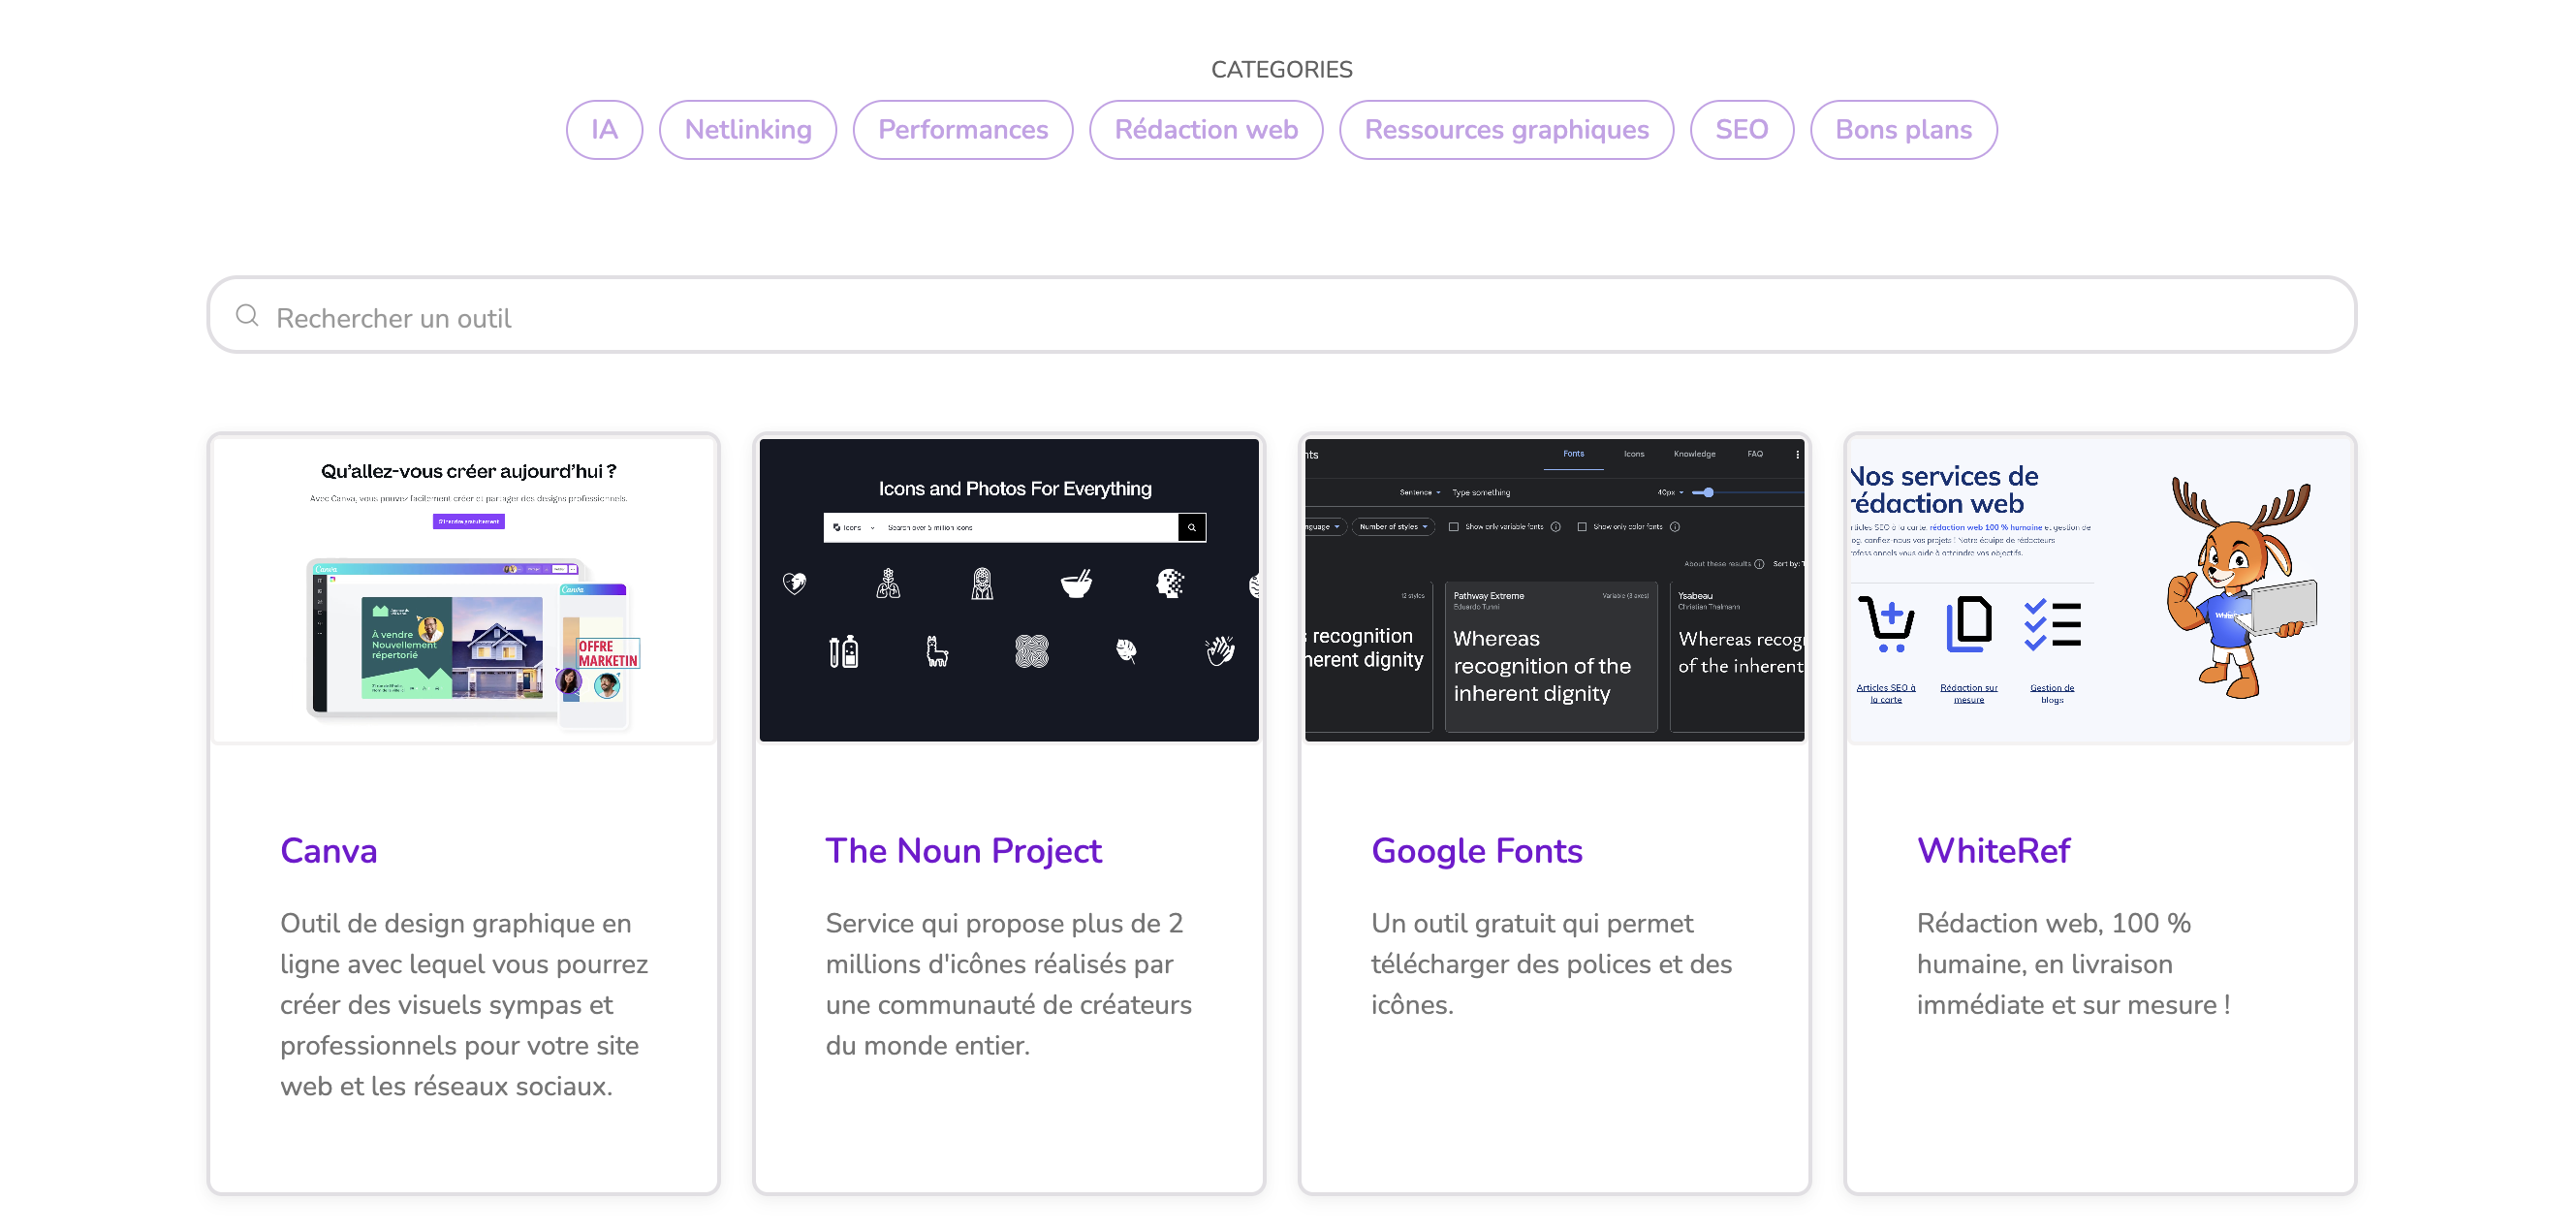Open the Performances category
Image resolution: width=2576 pixels, height=1231 pixels.
963,130
